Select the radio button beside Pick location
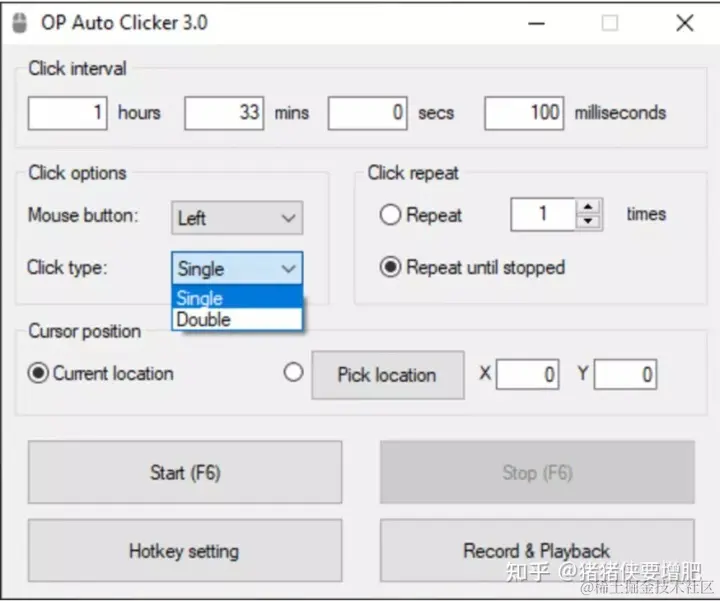720x601 pixels. coord(293,372)
